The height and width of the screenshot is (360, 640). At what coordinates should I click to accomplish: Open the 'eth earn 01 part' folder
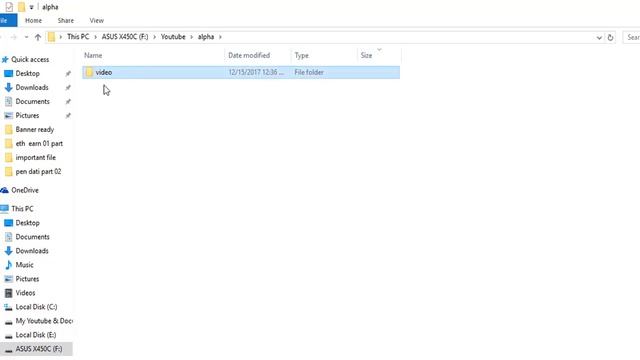tap(39, 143)
